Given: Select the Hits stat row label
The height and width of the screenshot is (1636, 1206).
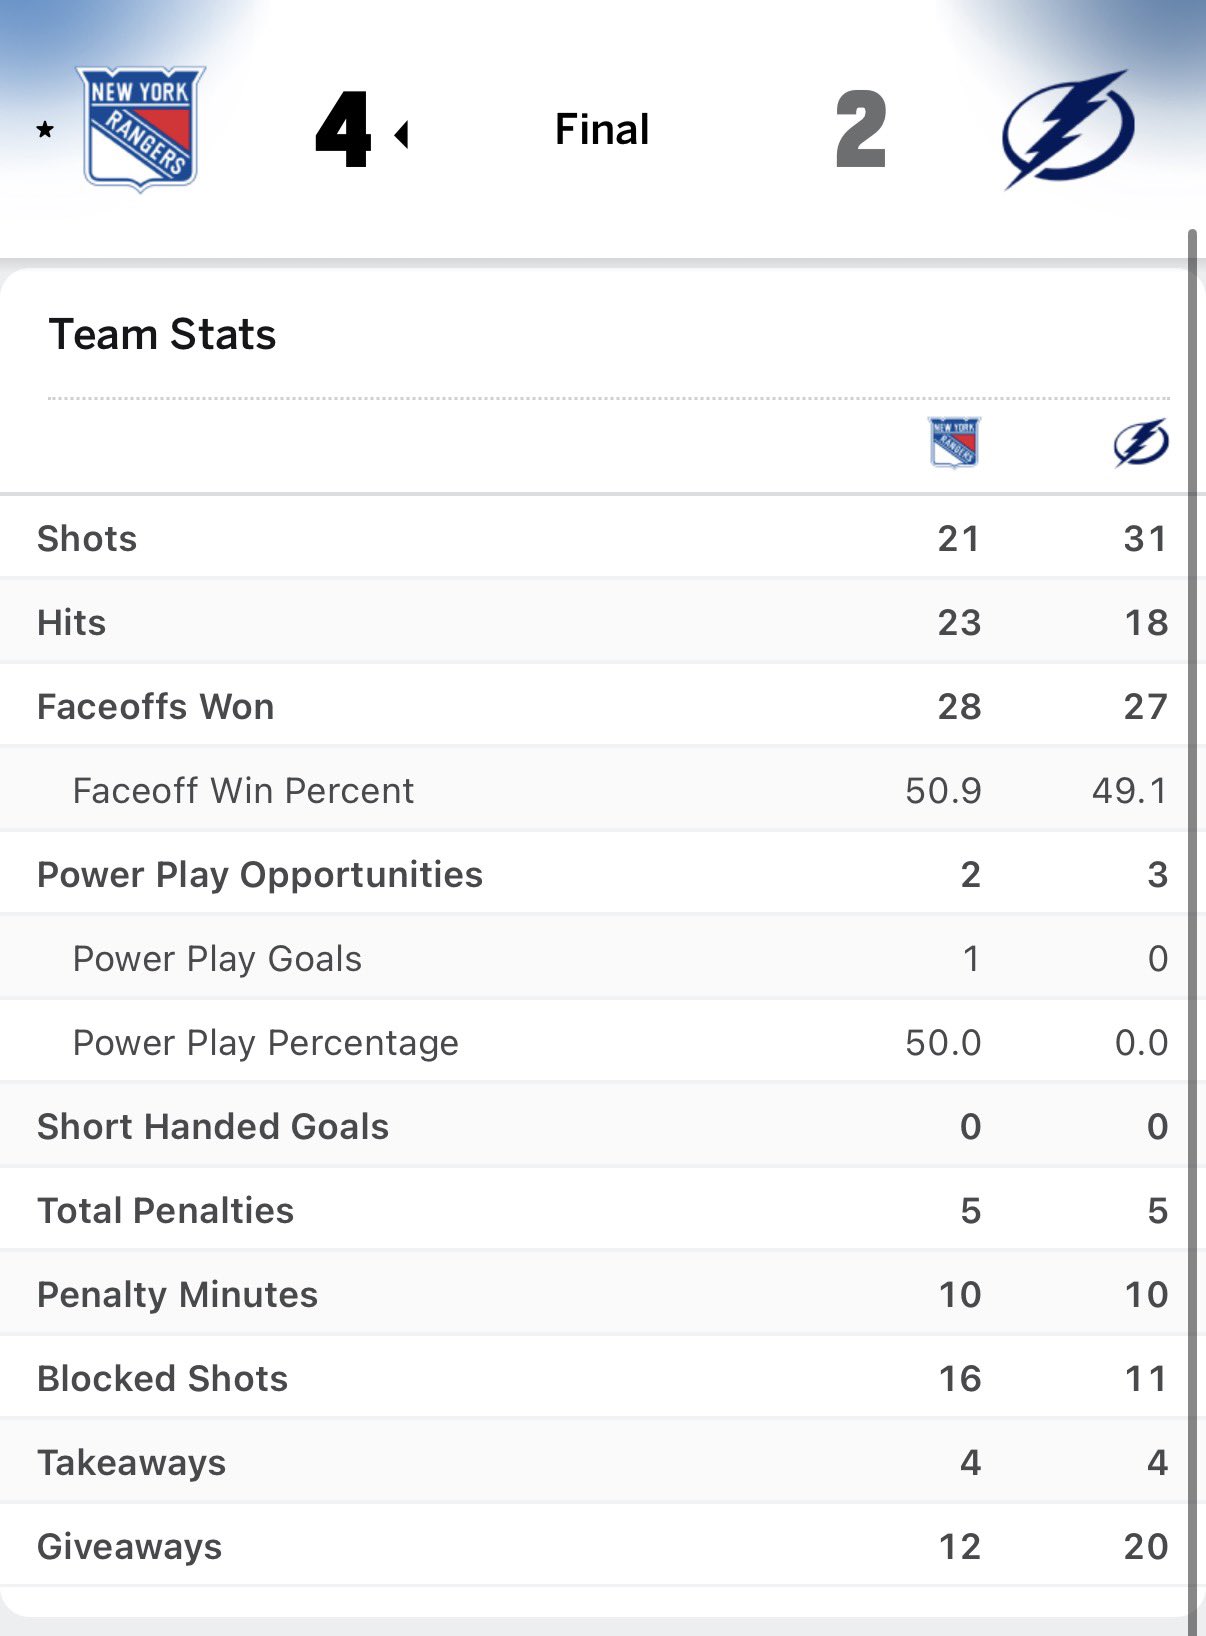Looking at the screenshot, I should [71, 623].
